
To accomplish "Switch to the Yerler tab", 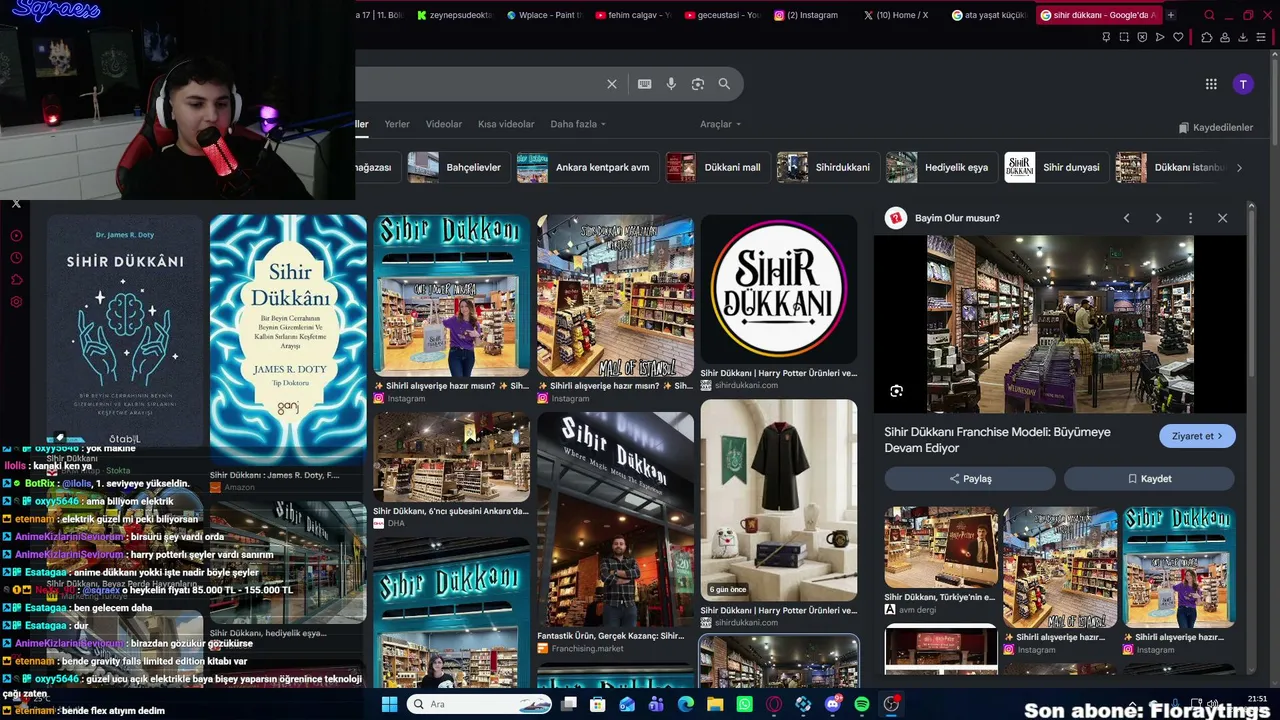I will click(x=397, y=124).
